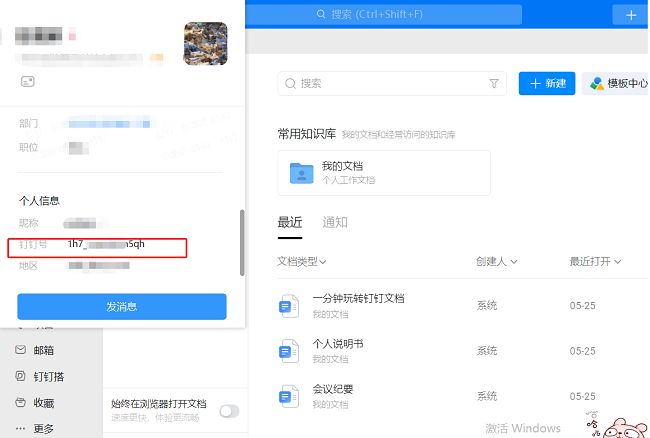This screenshot has width=650, height=438.
Task: Open 我的文档 folder icon
Action: pos(301,173)
